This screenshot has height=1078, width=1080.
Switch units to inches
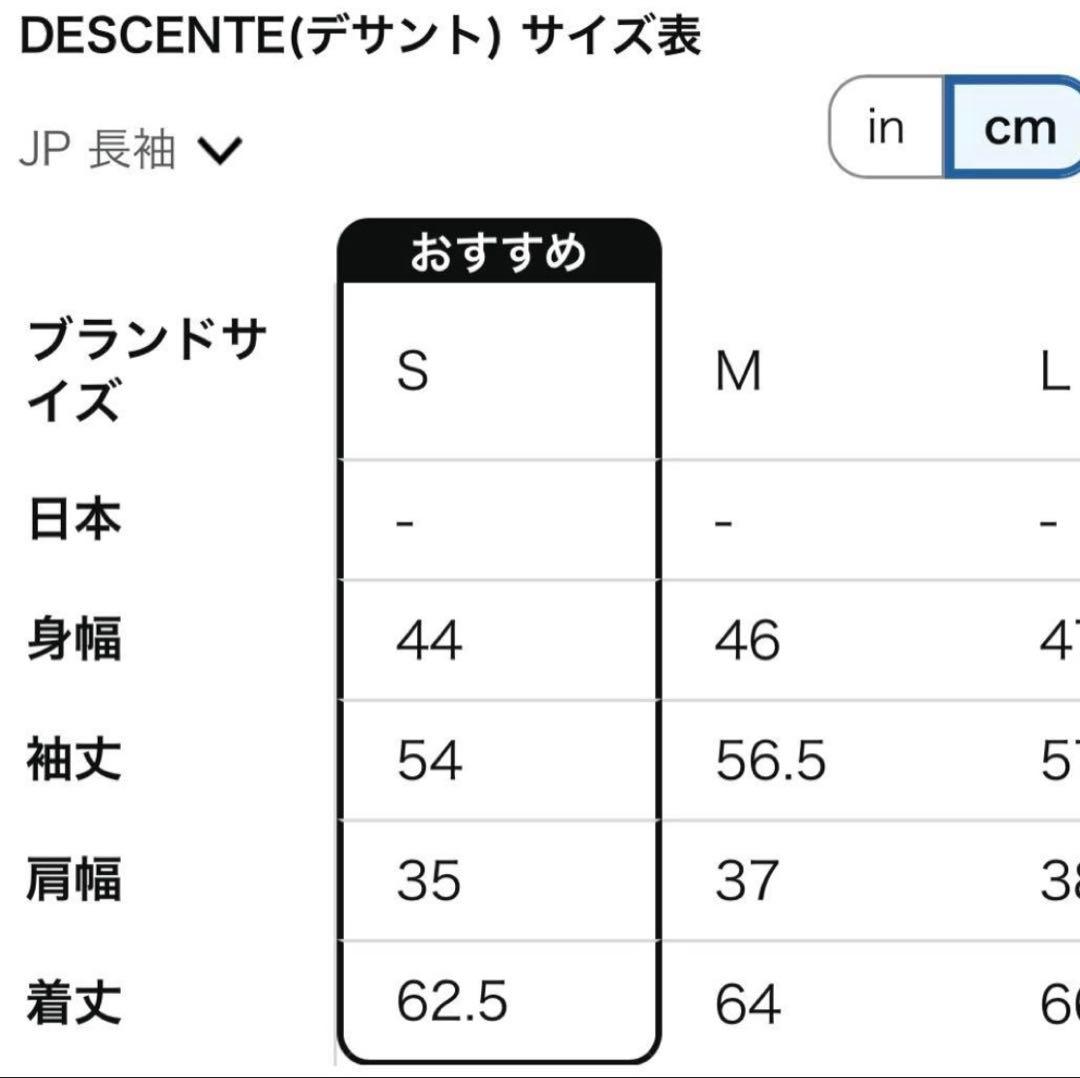click(x=884, y=128)
